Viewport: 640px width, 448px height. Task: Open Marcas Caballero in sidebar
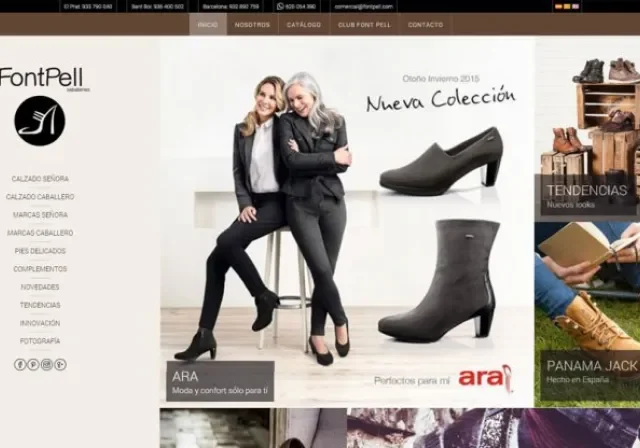click(x=40, y=233)
